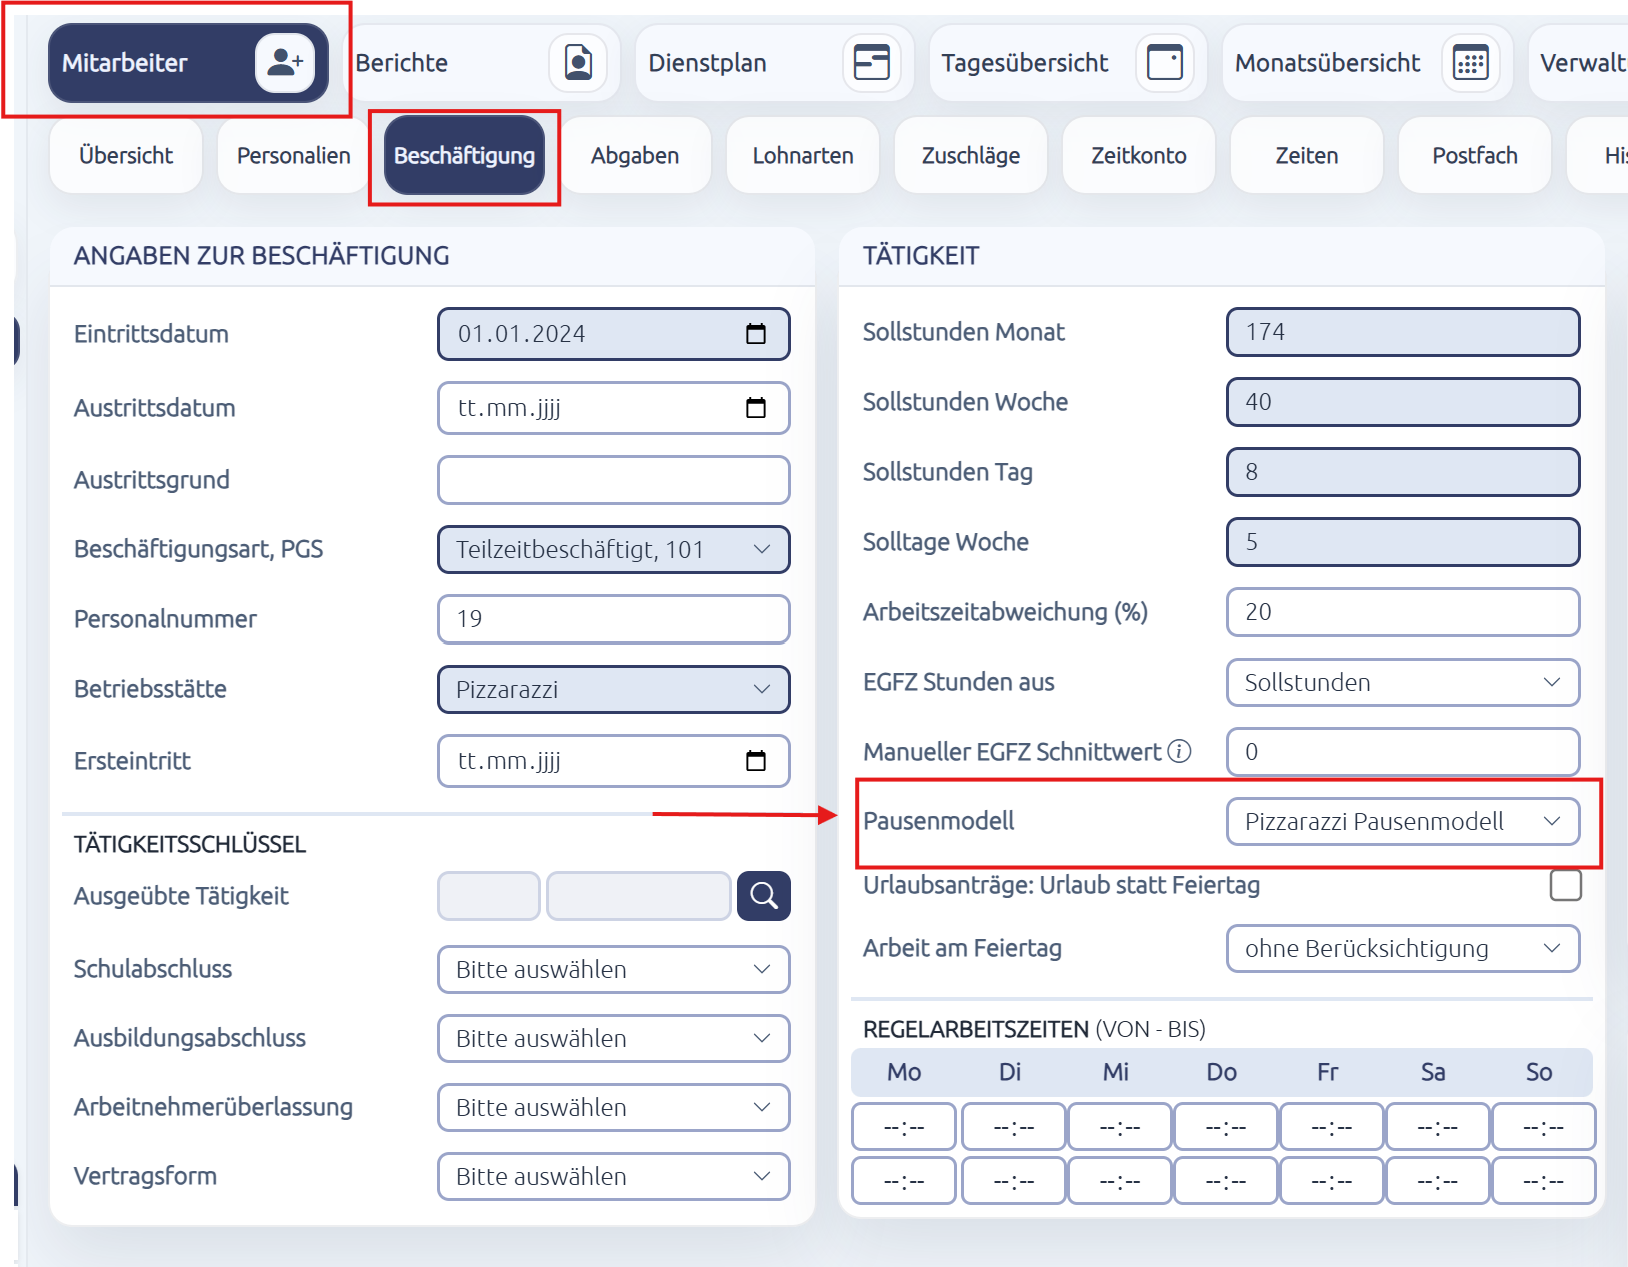
Task: Click the Austrittsdatum date field
Action: coord(614,408)
